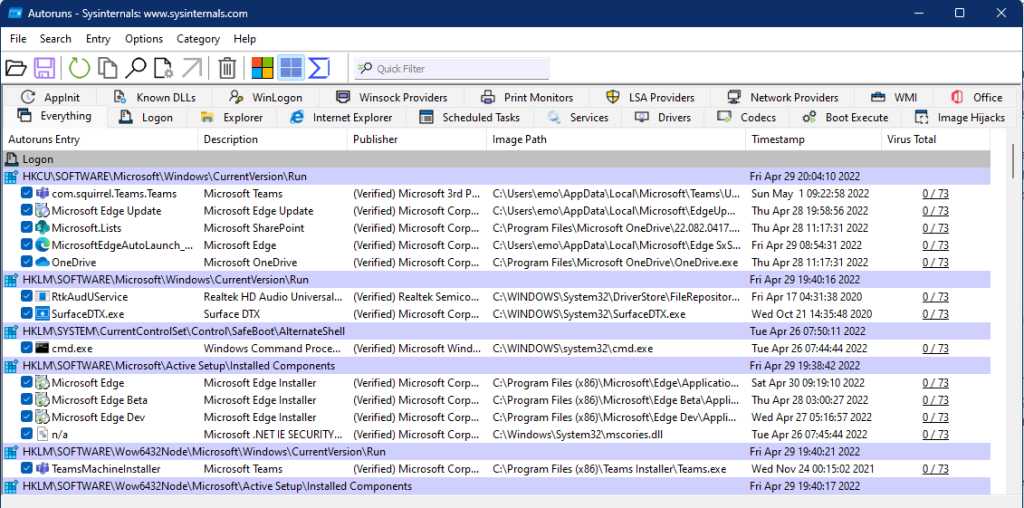This screenshot has width=1024, height=508.
Task: Click the vertical scrollbar of the entry list
Action: click(1014, 300)
